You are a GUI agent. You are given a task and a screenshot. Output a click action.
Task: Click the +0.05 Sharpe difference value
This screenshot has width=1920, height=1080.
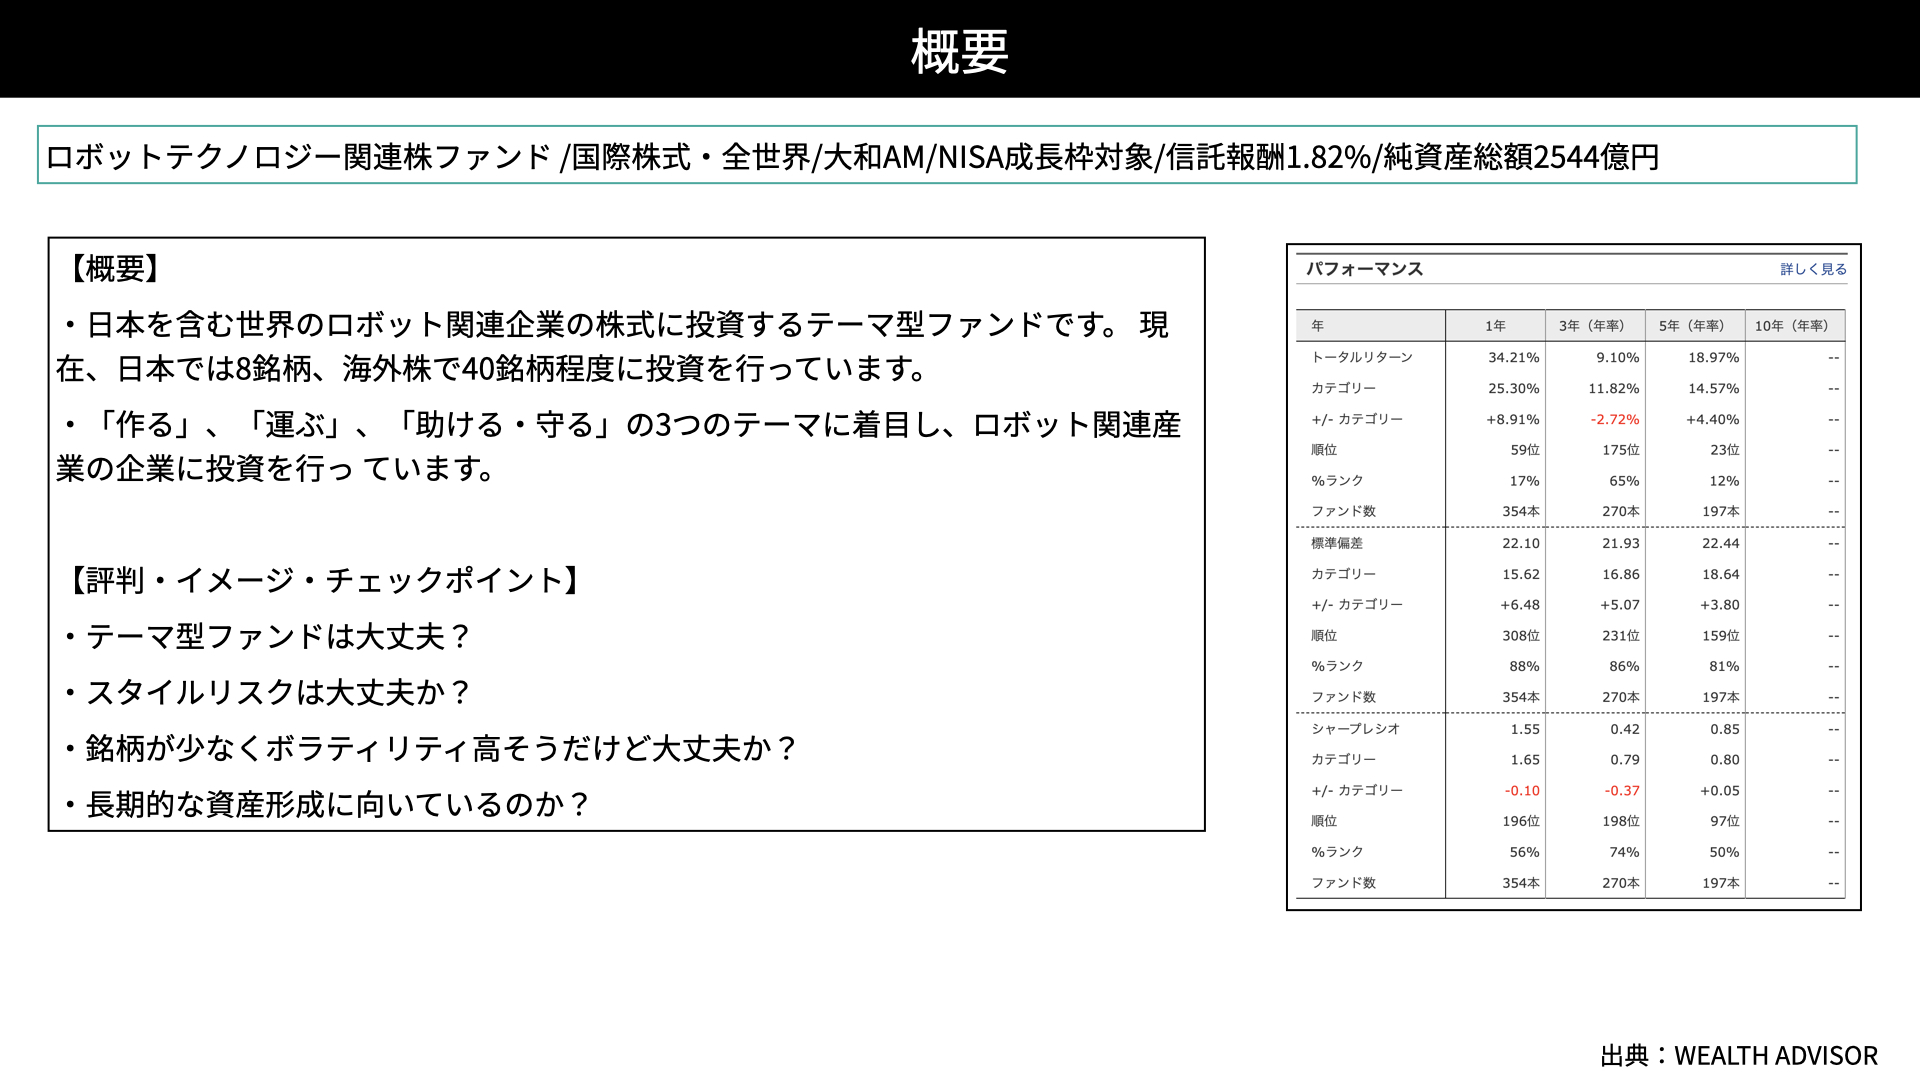(x=1720, y=790)
